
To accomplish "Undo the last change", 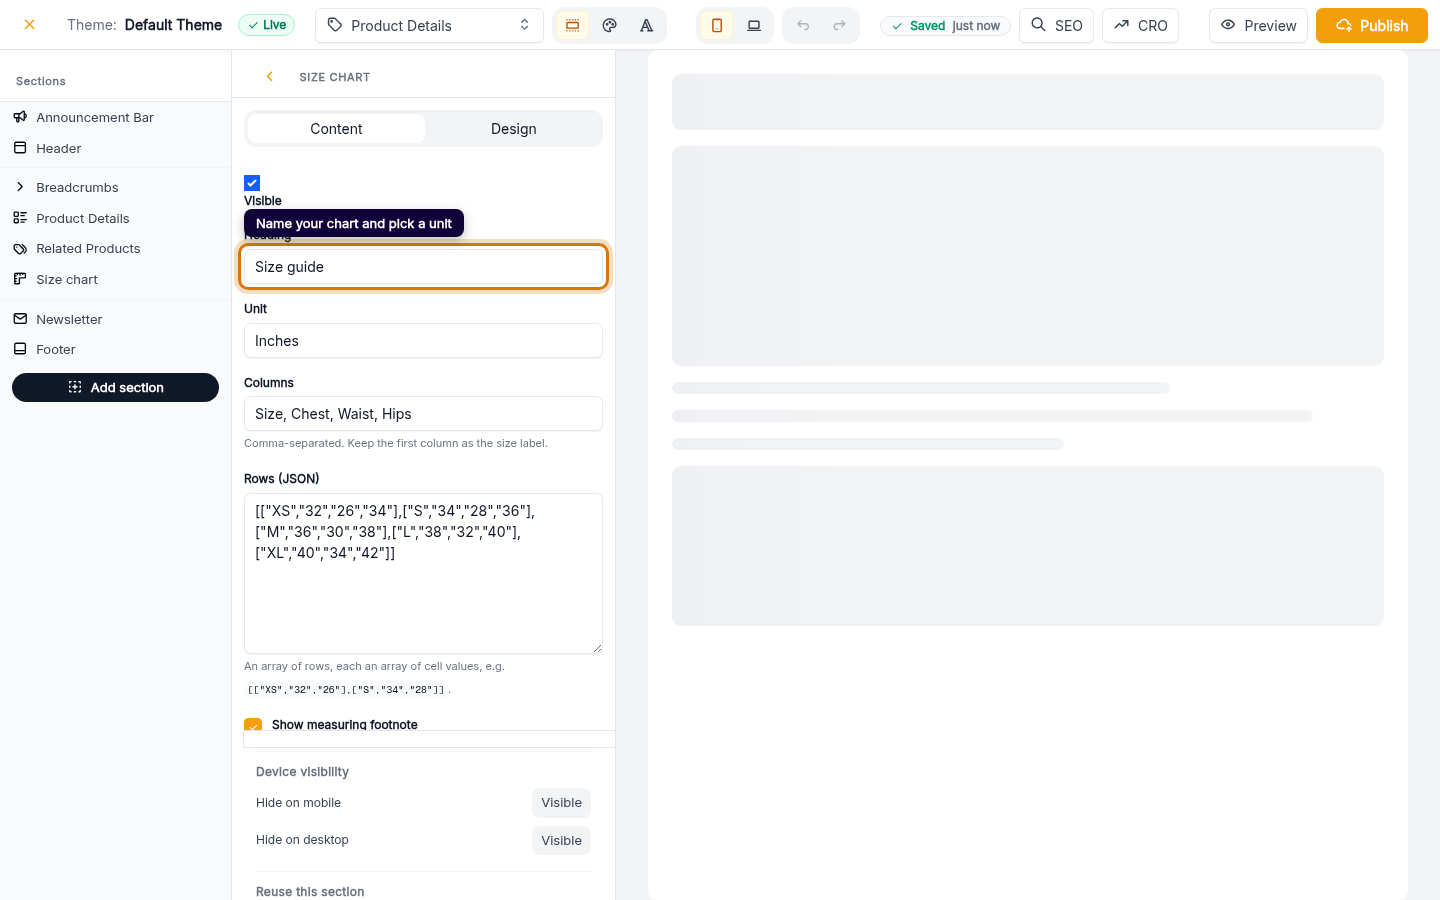I will (x=803, y=25).
